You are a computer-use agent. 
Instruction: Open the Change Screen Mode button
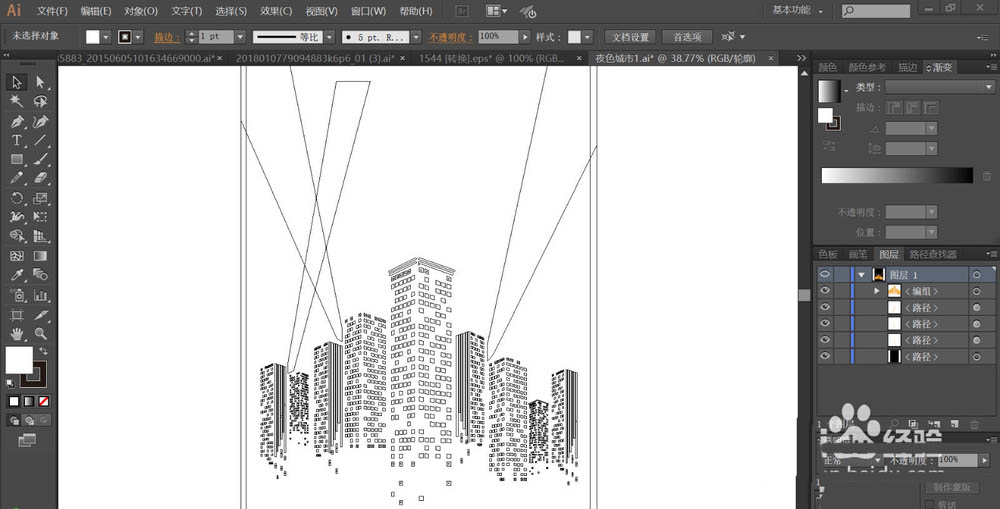[27, 439]
